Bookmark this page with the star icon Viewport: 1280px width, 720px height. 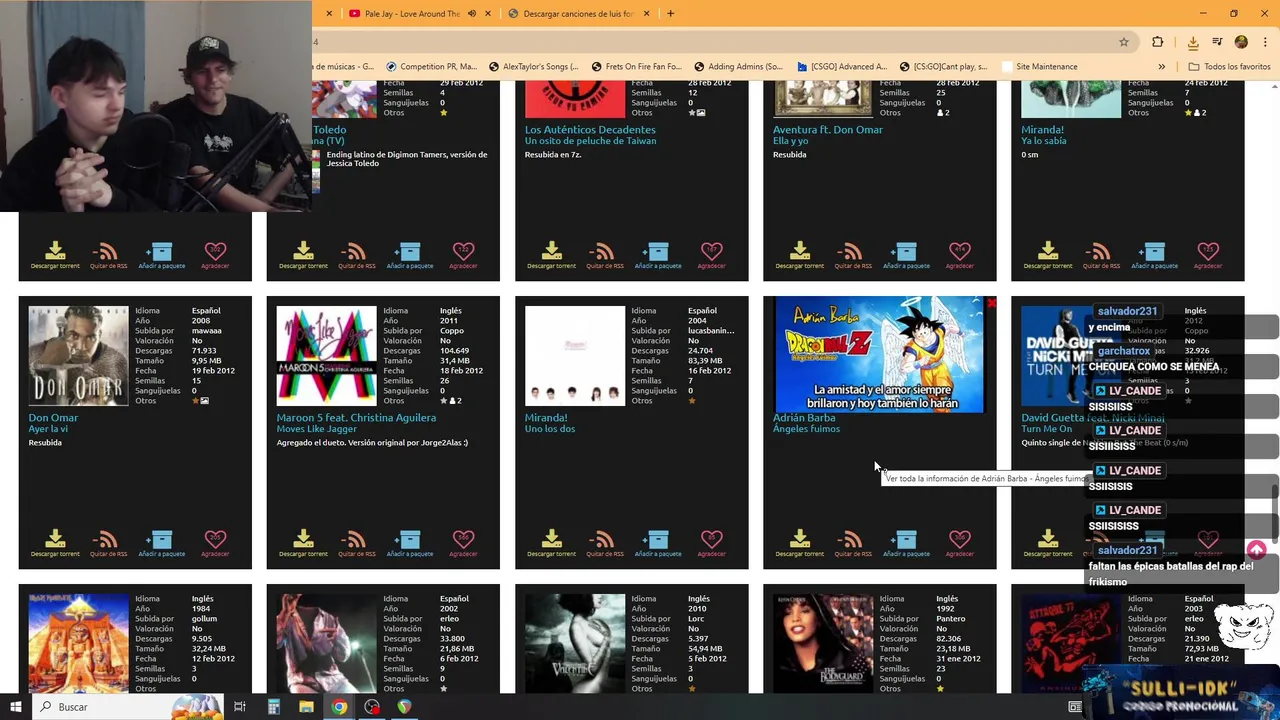pos(1124,42)
